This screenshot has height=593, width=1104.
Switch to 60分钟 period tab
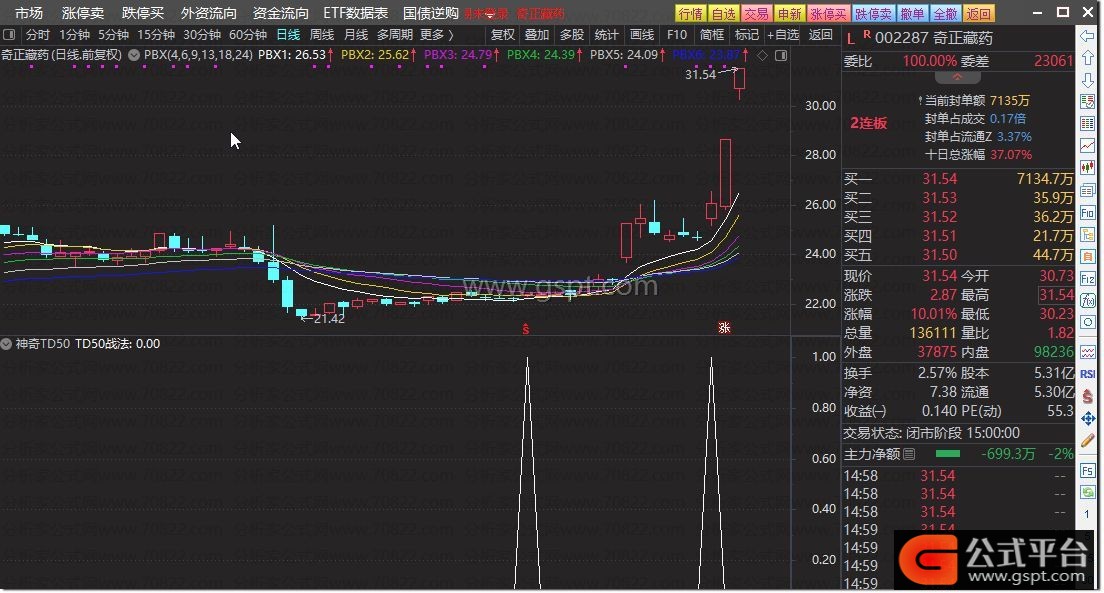[x=248, y=35]
